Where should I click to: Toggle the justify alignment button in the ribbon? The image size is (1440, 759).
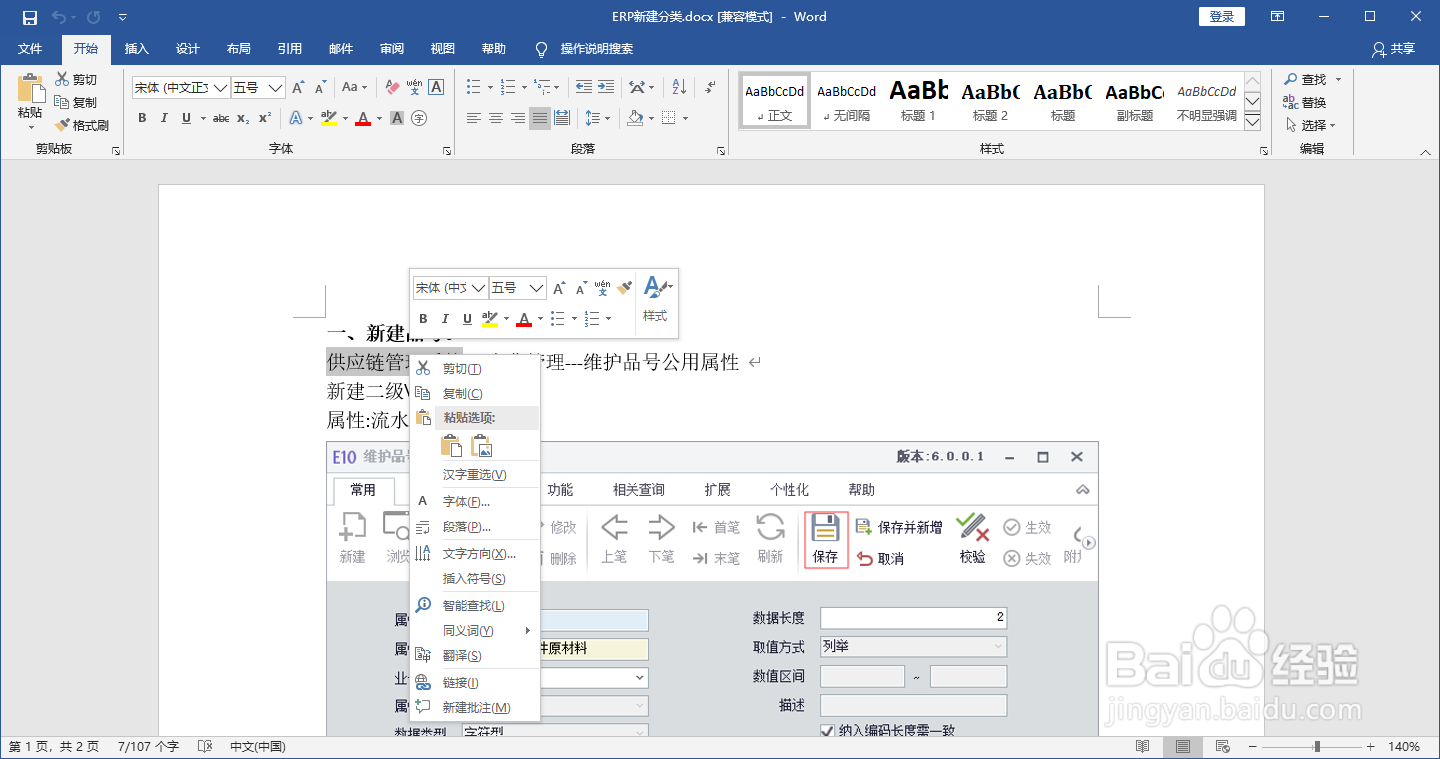tap(540, 118)
